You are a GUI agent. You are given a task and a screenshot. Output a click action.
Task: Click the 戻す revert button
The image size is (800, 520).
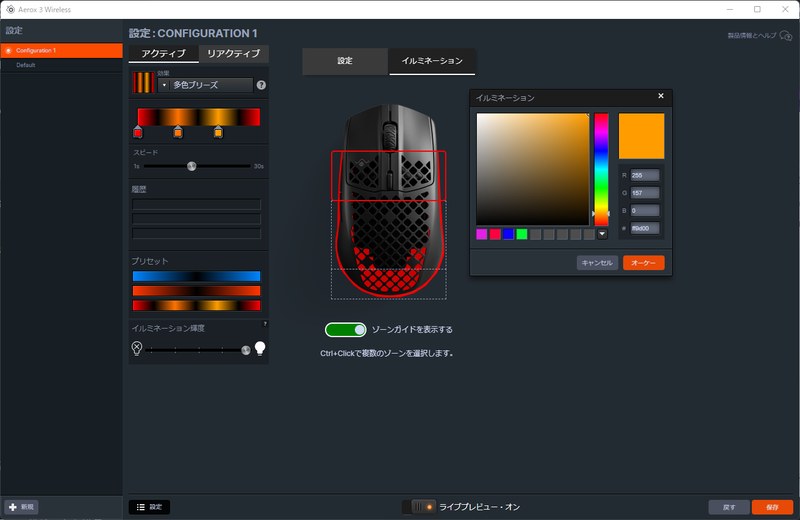[x=729, y=507]
